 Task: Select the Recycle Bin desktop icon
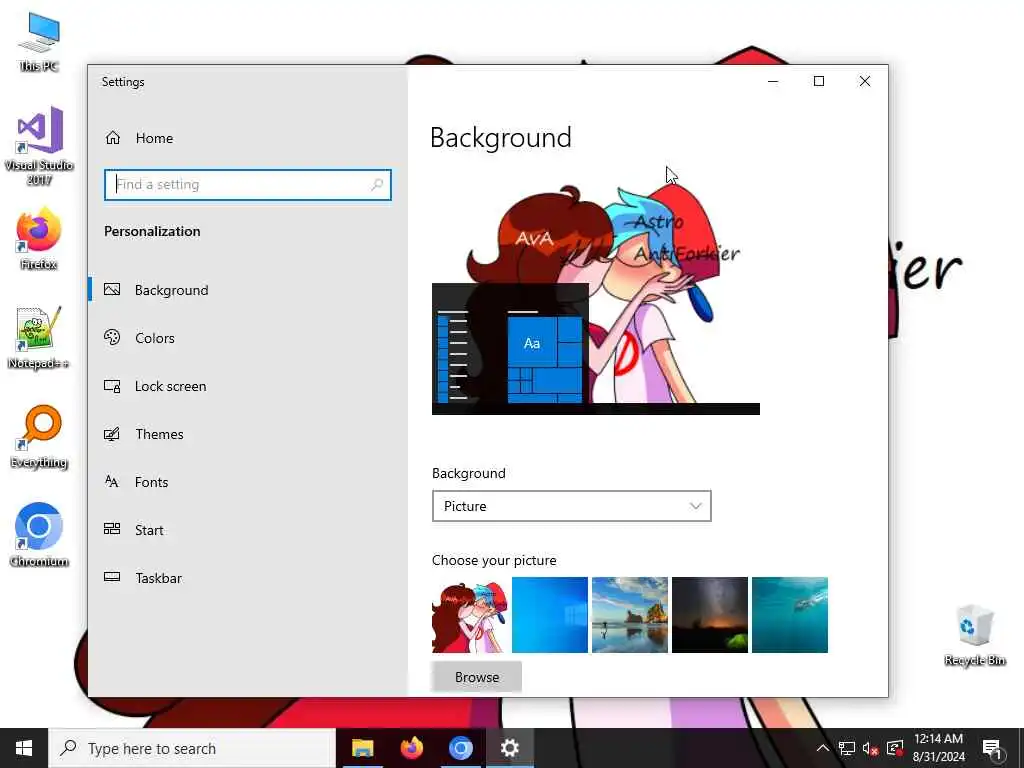point(974,635)
